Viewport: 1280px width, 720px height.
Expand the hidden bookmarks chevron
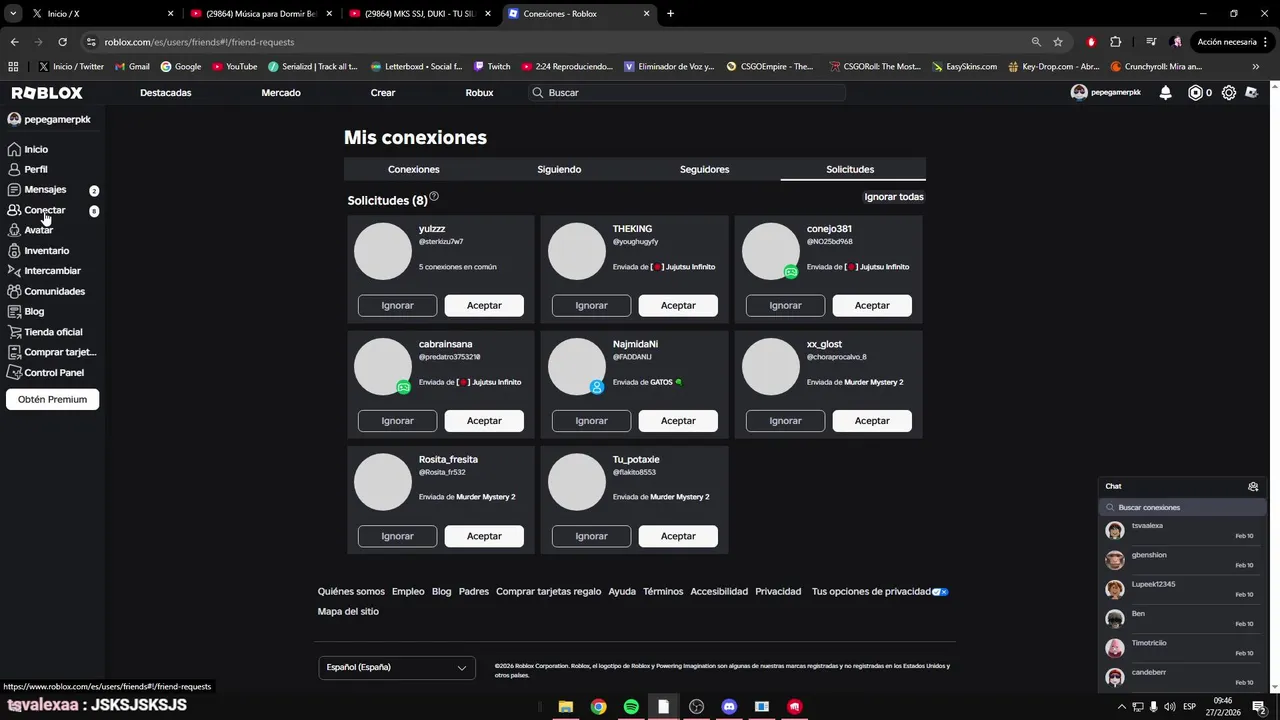click(x=1255, y=66)
